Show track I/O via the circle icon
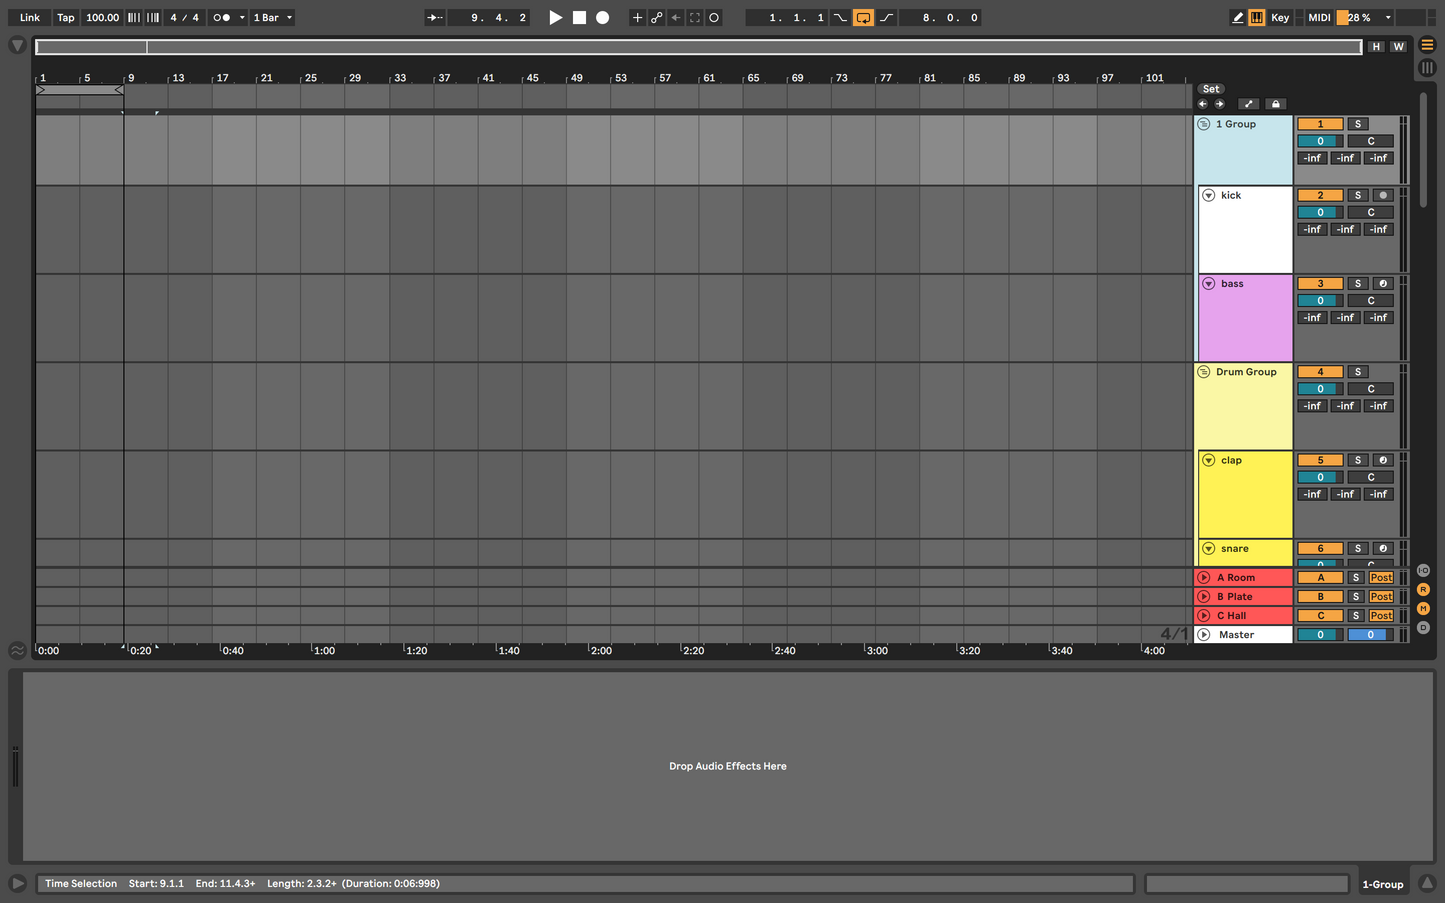 1424,570
